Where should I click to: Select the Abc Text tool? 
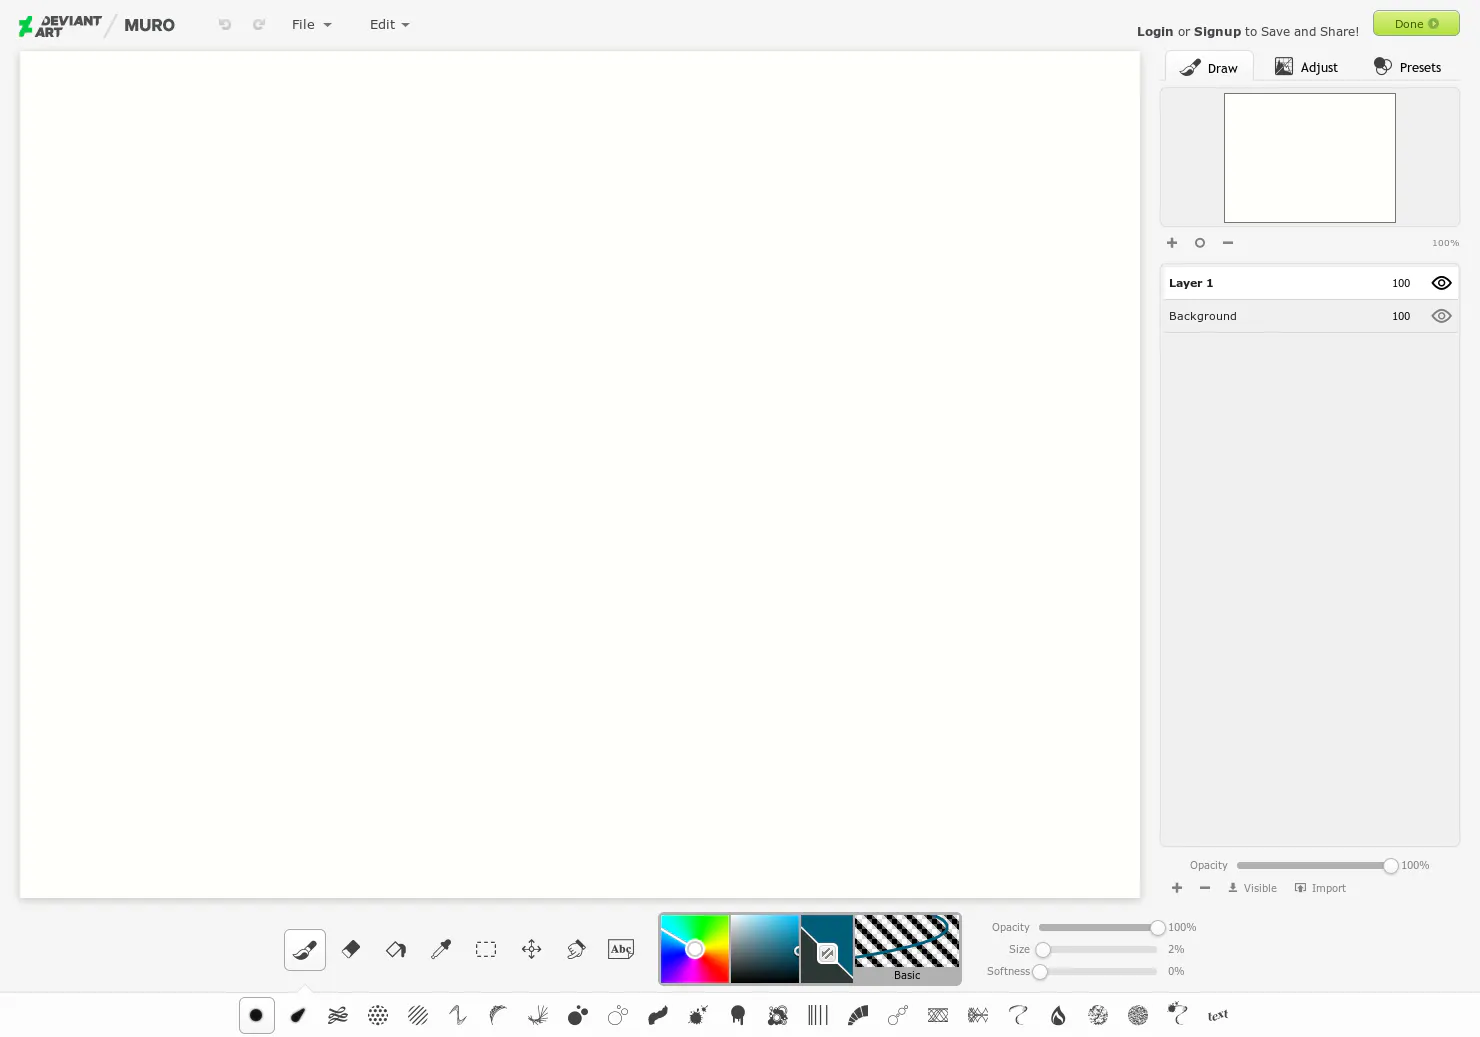pyautogui.click(x=621, y=949)
